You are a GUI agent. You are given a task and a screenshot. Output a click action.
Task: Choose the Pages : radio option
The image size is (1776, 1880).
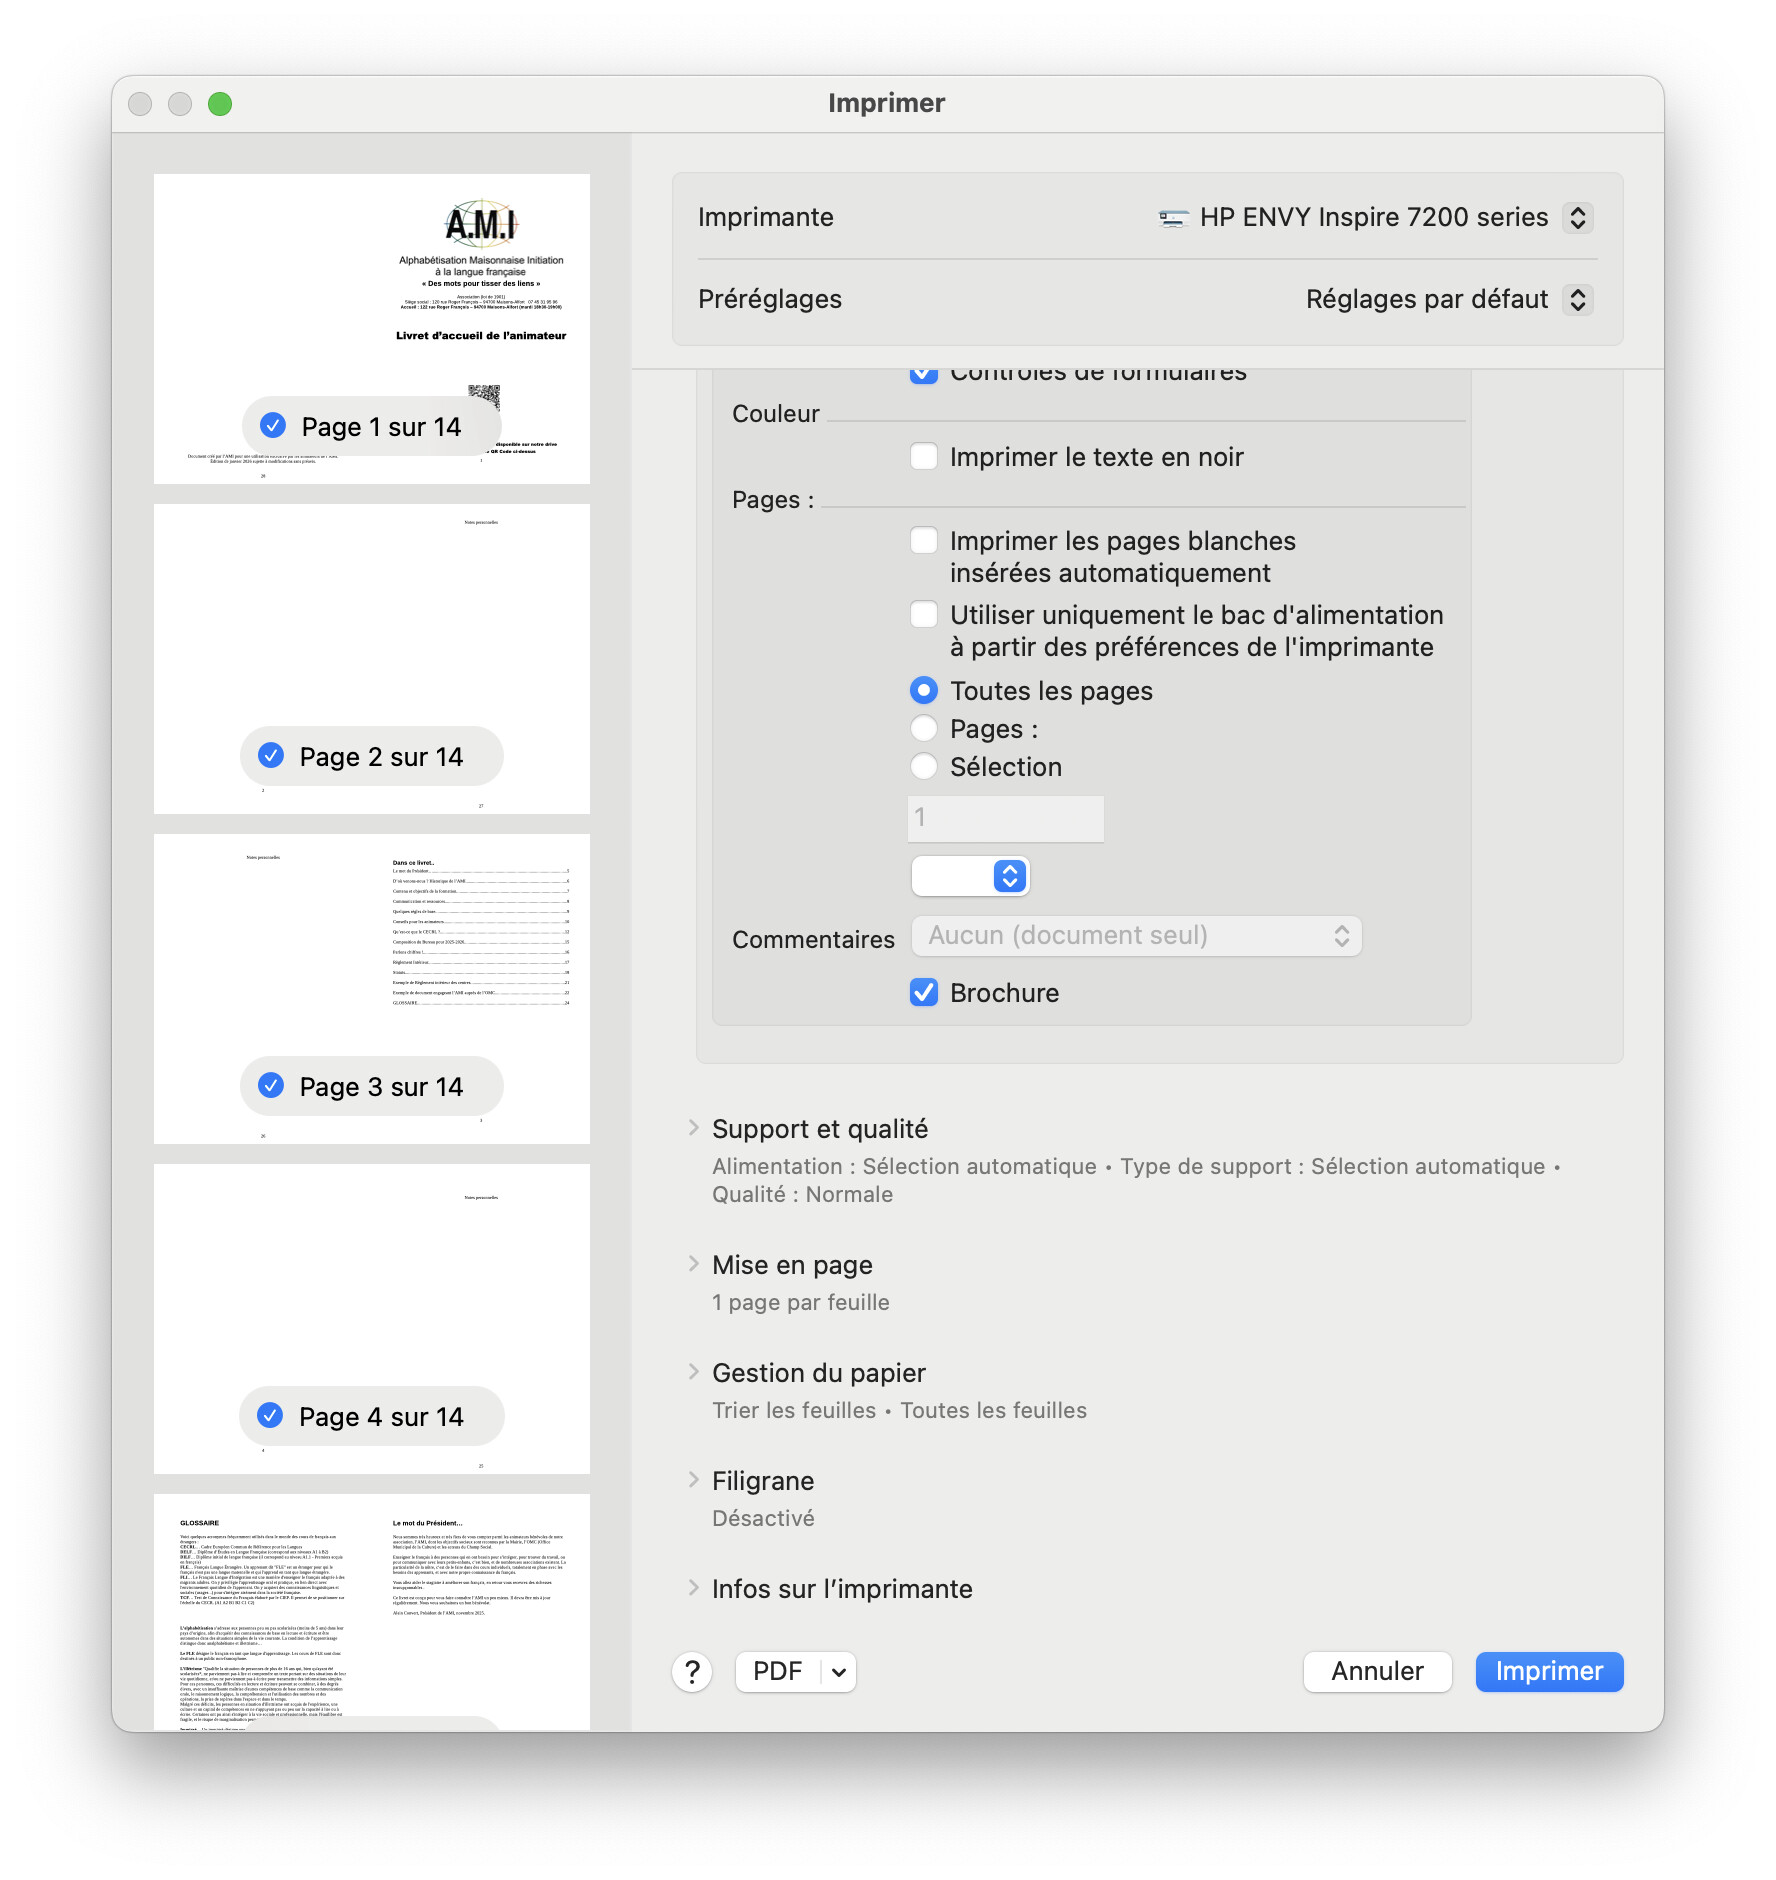tap(924, 729)
